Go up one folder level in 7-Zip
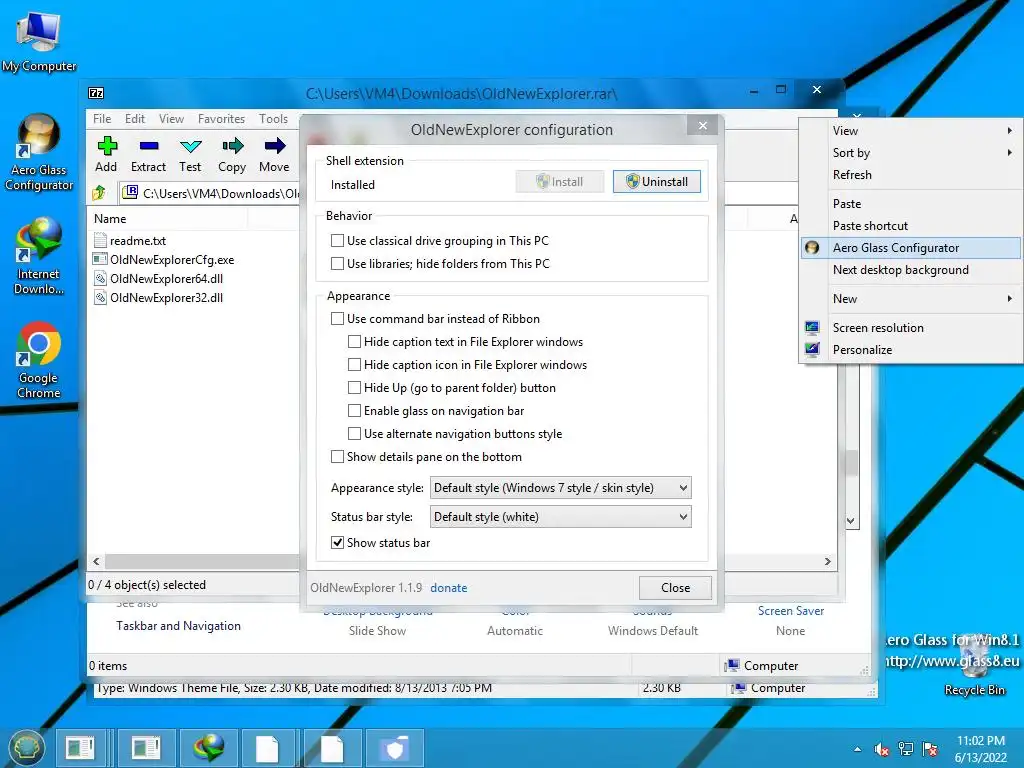1024x768 pixels. pos(99,193)
